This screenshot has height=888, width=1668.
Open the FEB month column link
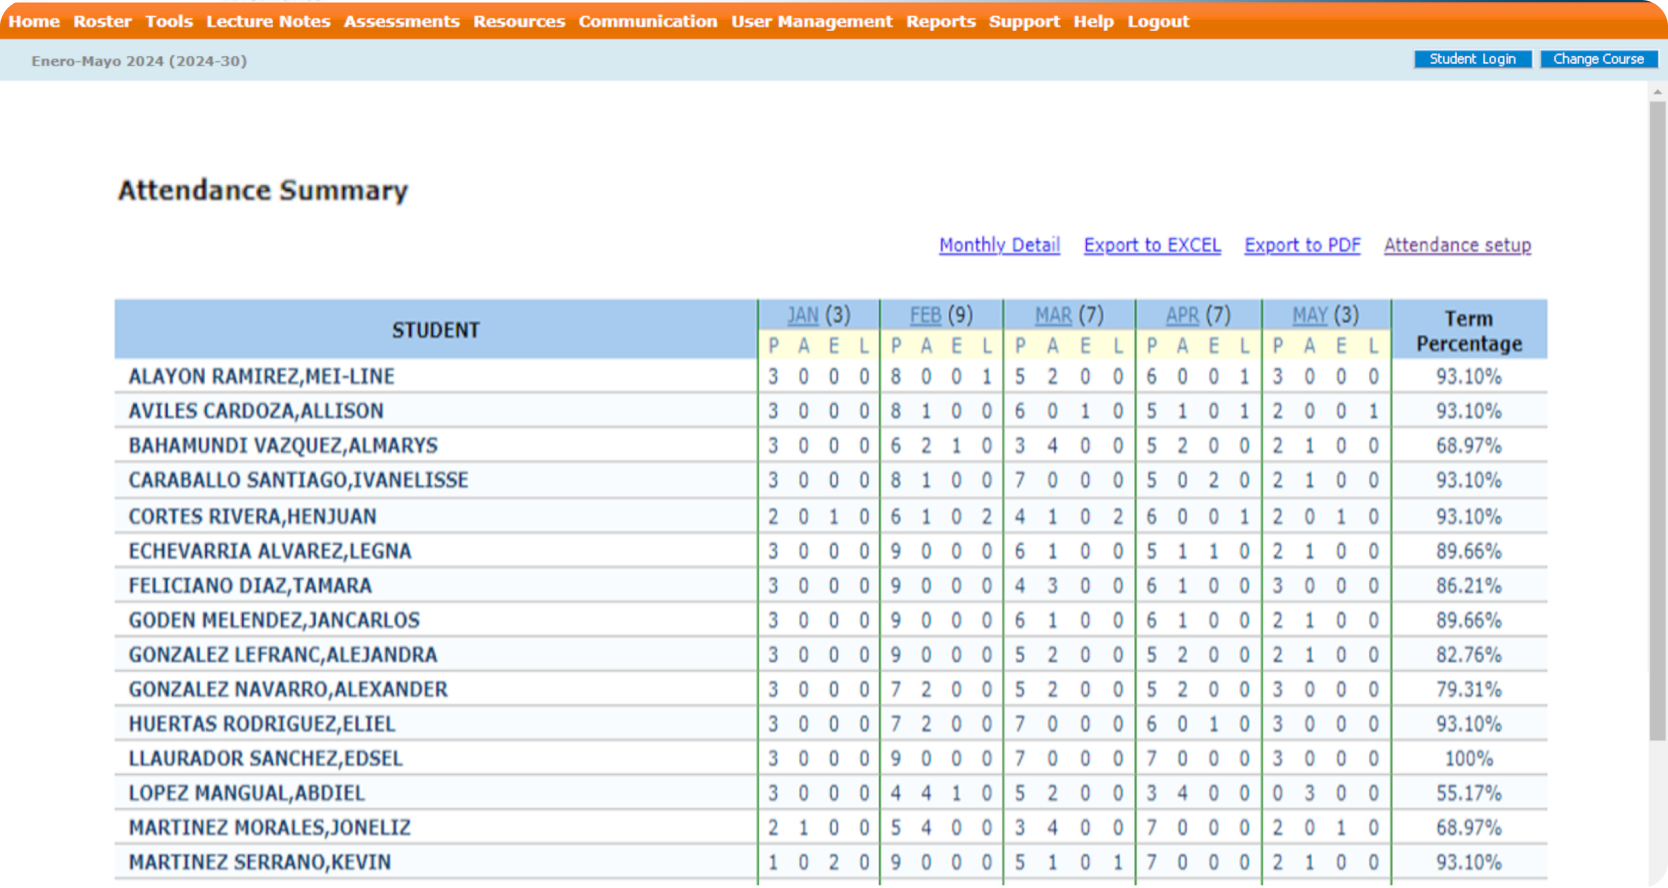(925, 315)
